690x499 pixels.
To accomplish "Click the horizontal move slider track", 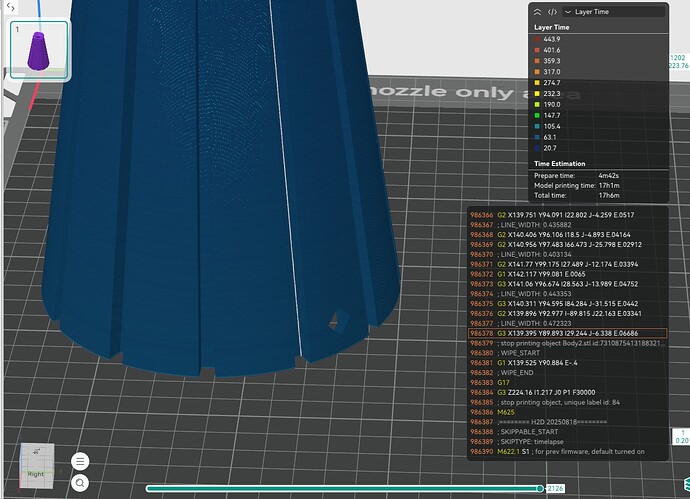I will coord(343,488).
